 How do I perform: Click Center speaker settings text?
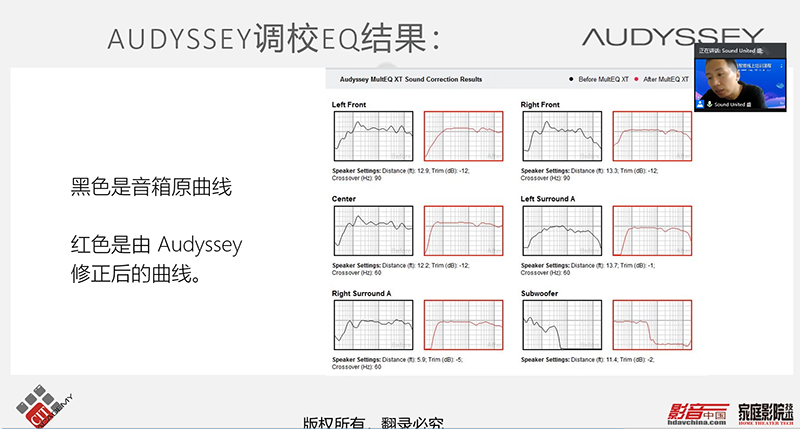(401, 269)
